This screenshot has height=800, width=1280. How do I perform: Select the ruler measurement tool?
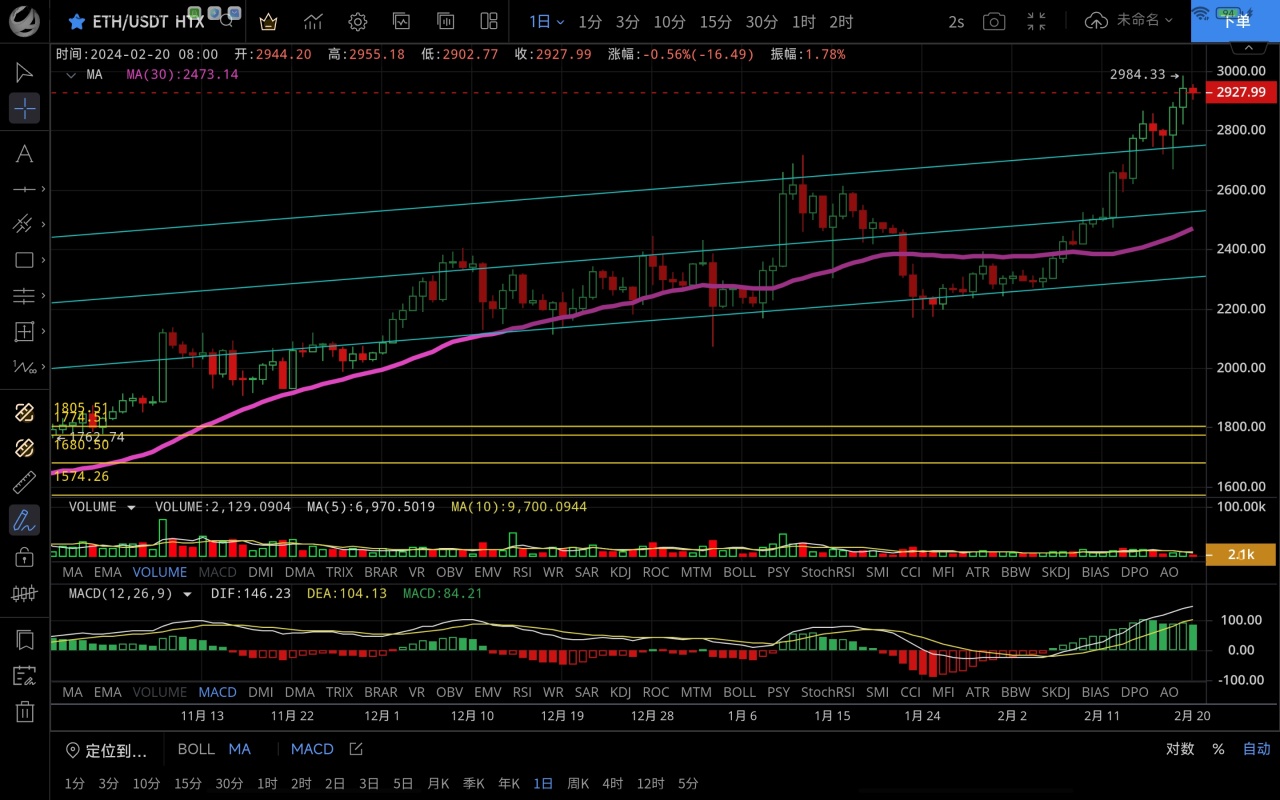24,484
